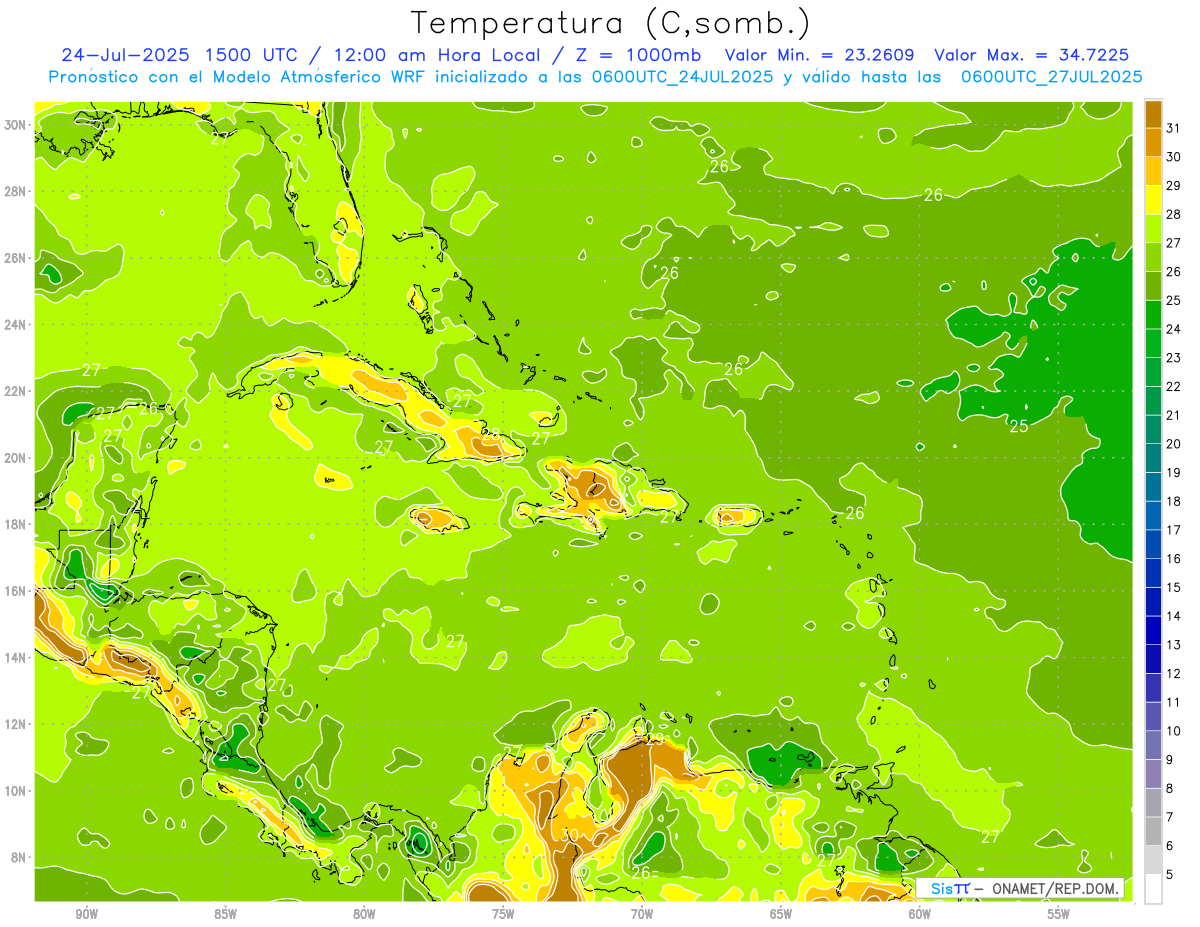
Task: Click the latitude axis label 14N
Action: 17,657
